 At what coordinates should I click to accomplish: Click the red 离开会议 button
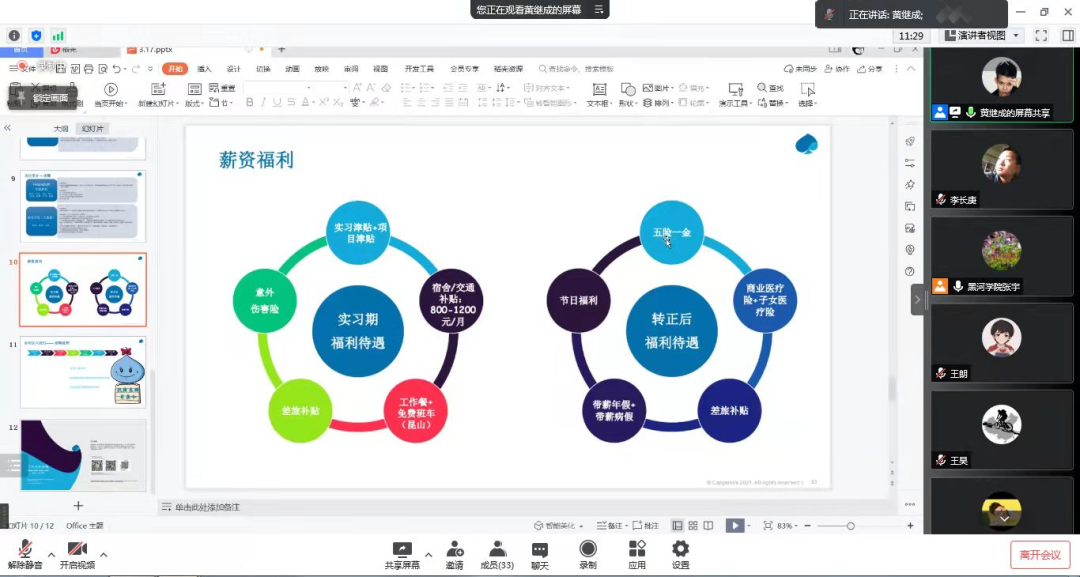point(1040,555)
